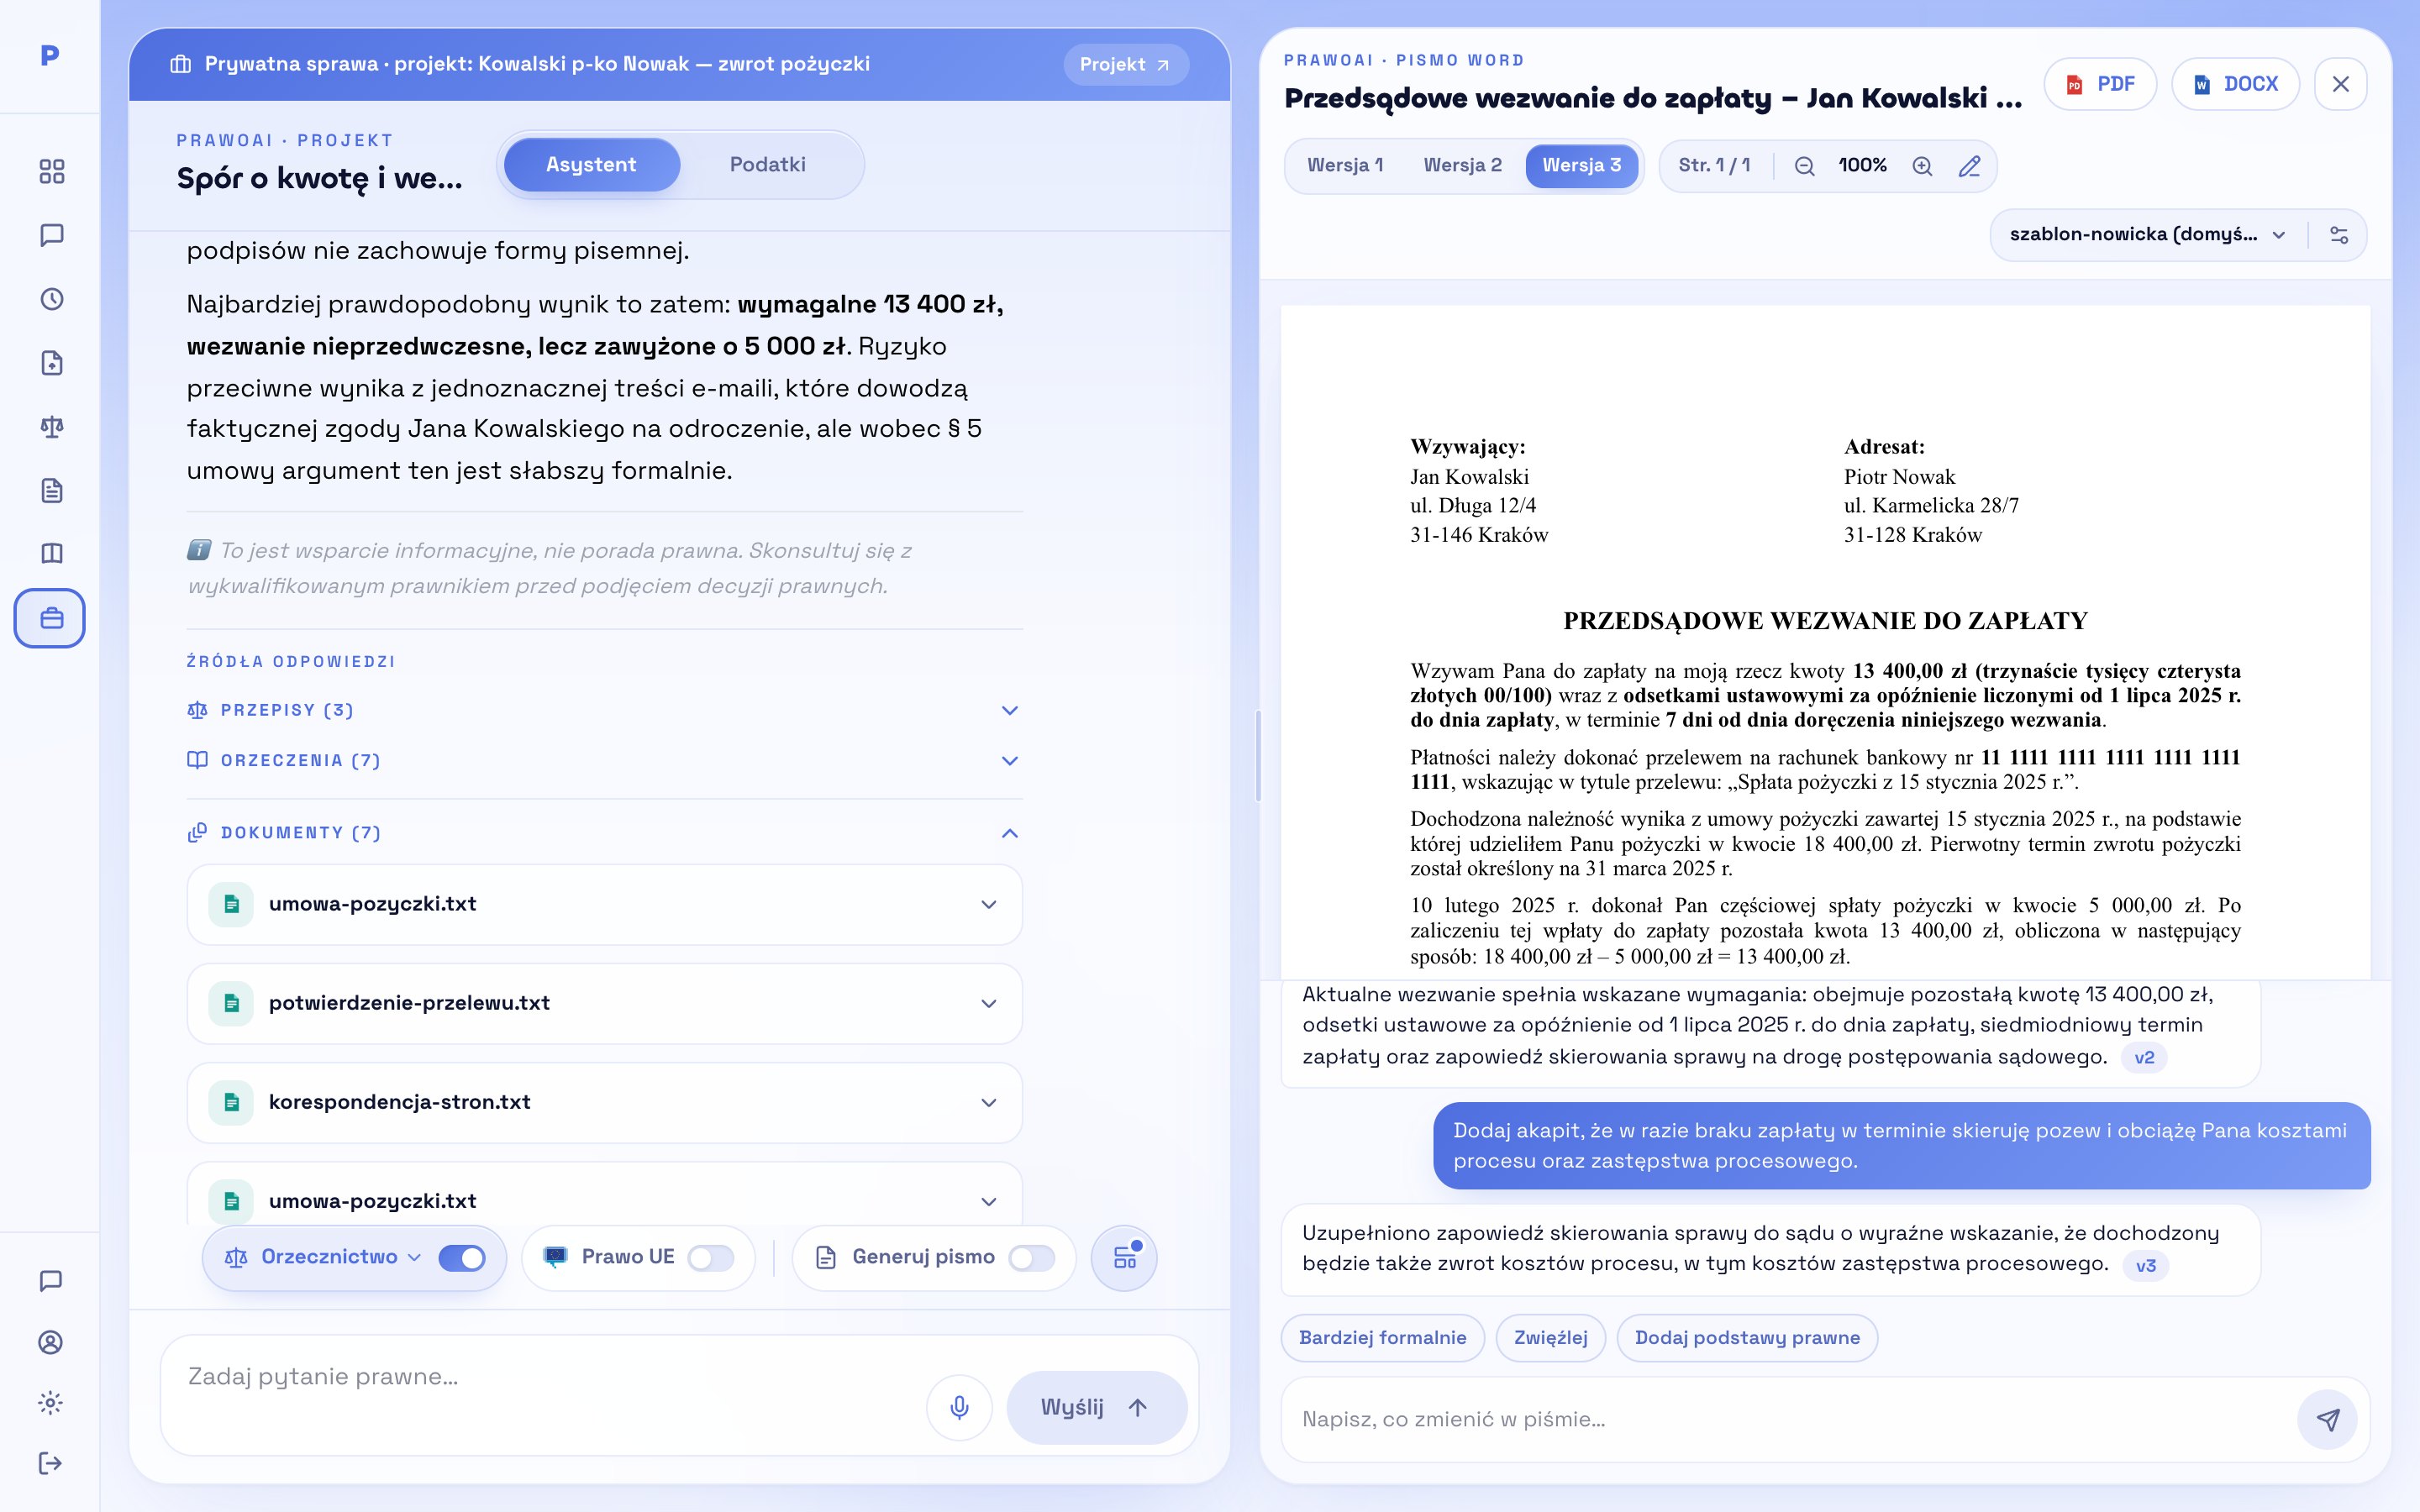
Task: Switch to Wersja 2 of the document
Action: pyautogui.click(x=1462, y=166)
